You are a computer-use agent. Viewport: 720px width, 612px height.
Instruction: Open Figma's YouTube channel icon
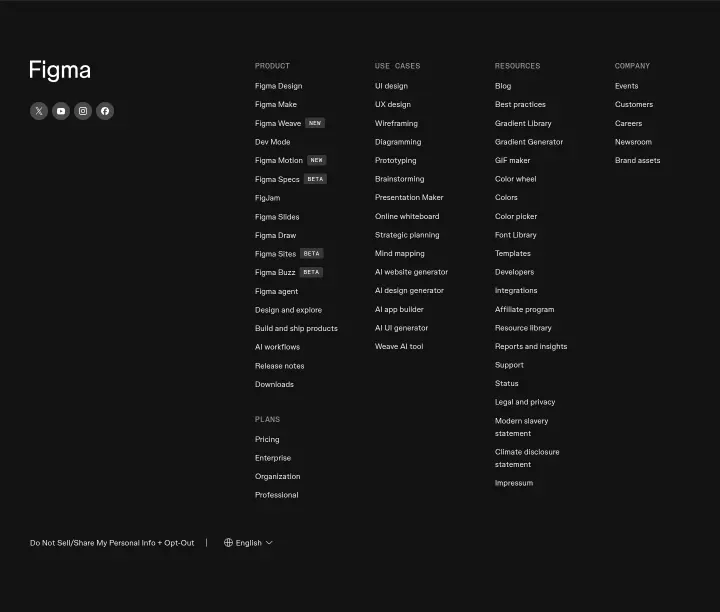[61, 111]
